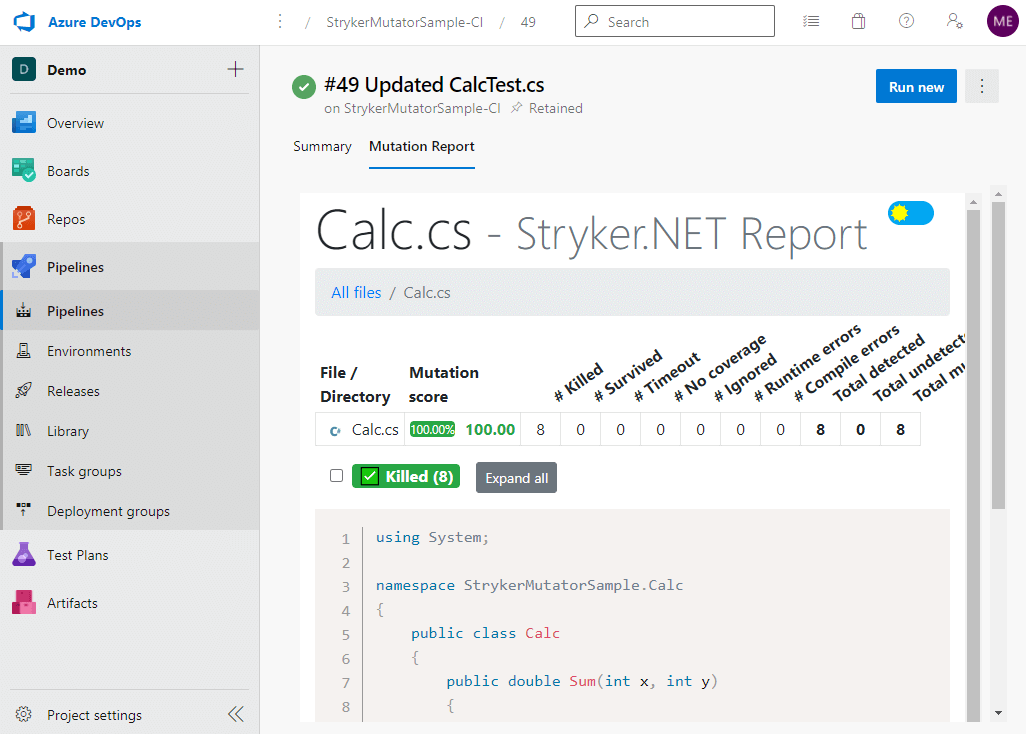This screenshot has height=734, width=1026.
Task: Open the work items list icon
Action: click(811, 22)
